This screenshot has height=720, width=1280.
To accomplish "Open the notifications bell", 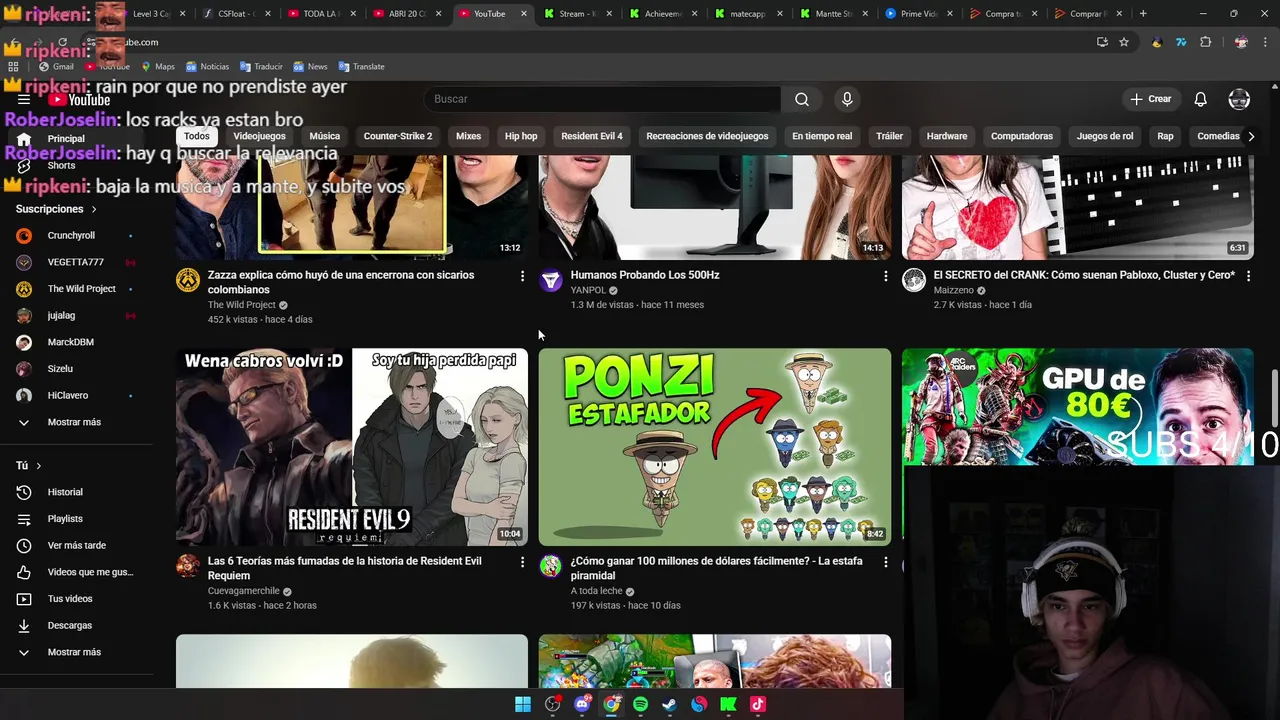I will (x=1200, y=99).
